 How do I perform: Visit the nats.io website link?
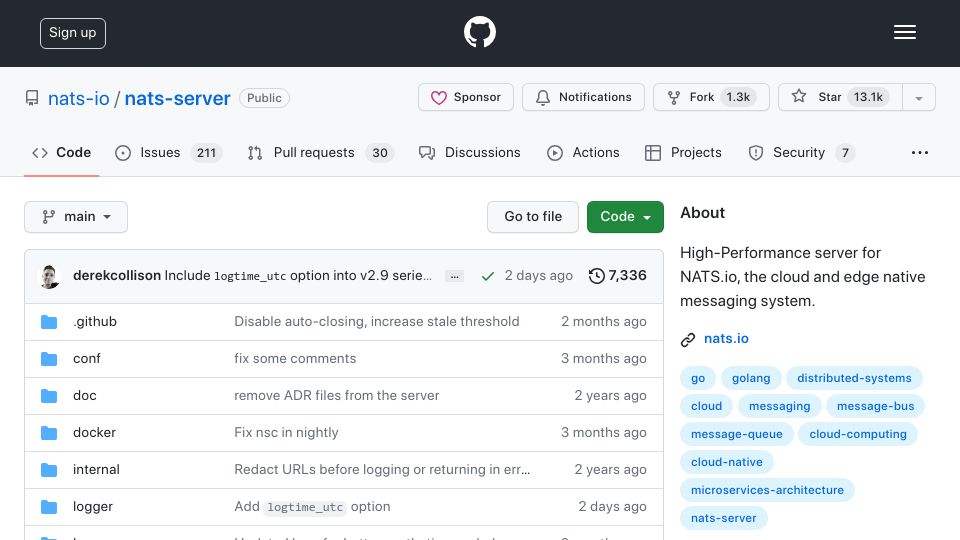tap(726, 339)
